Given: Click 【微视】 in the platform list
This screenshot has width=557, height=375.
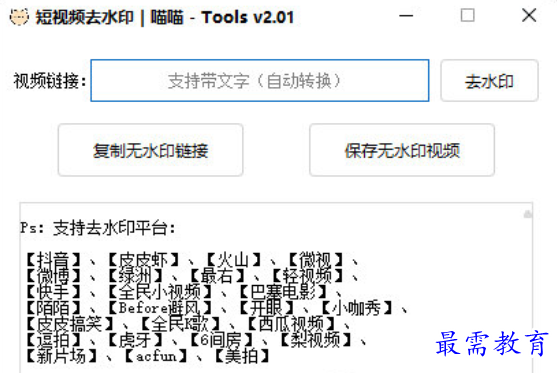Looking at the screenshot, I should [315, 260].
